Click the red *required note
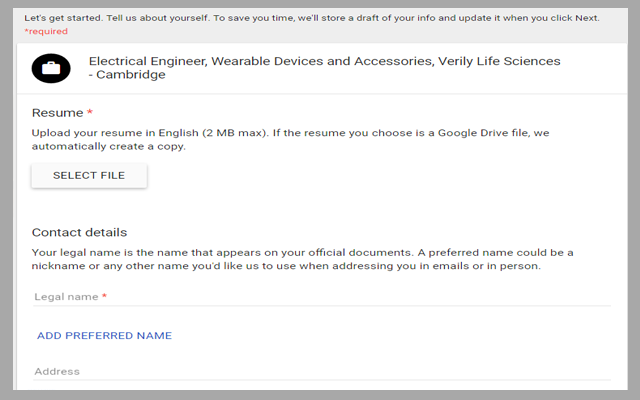This screenshot has width=640, height=400. point(46,32)
